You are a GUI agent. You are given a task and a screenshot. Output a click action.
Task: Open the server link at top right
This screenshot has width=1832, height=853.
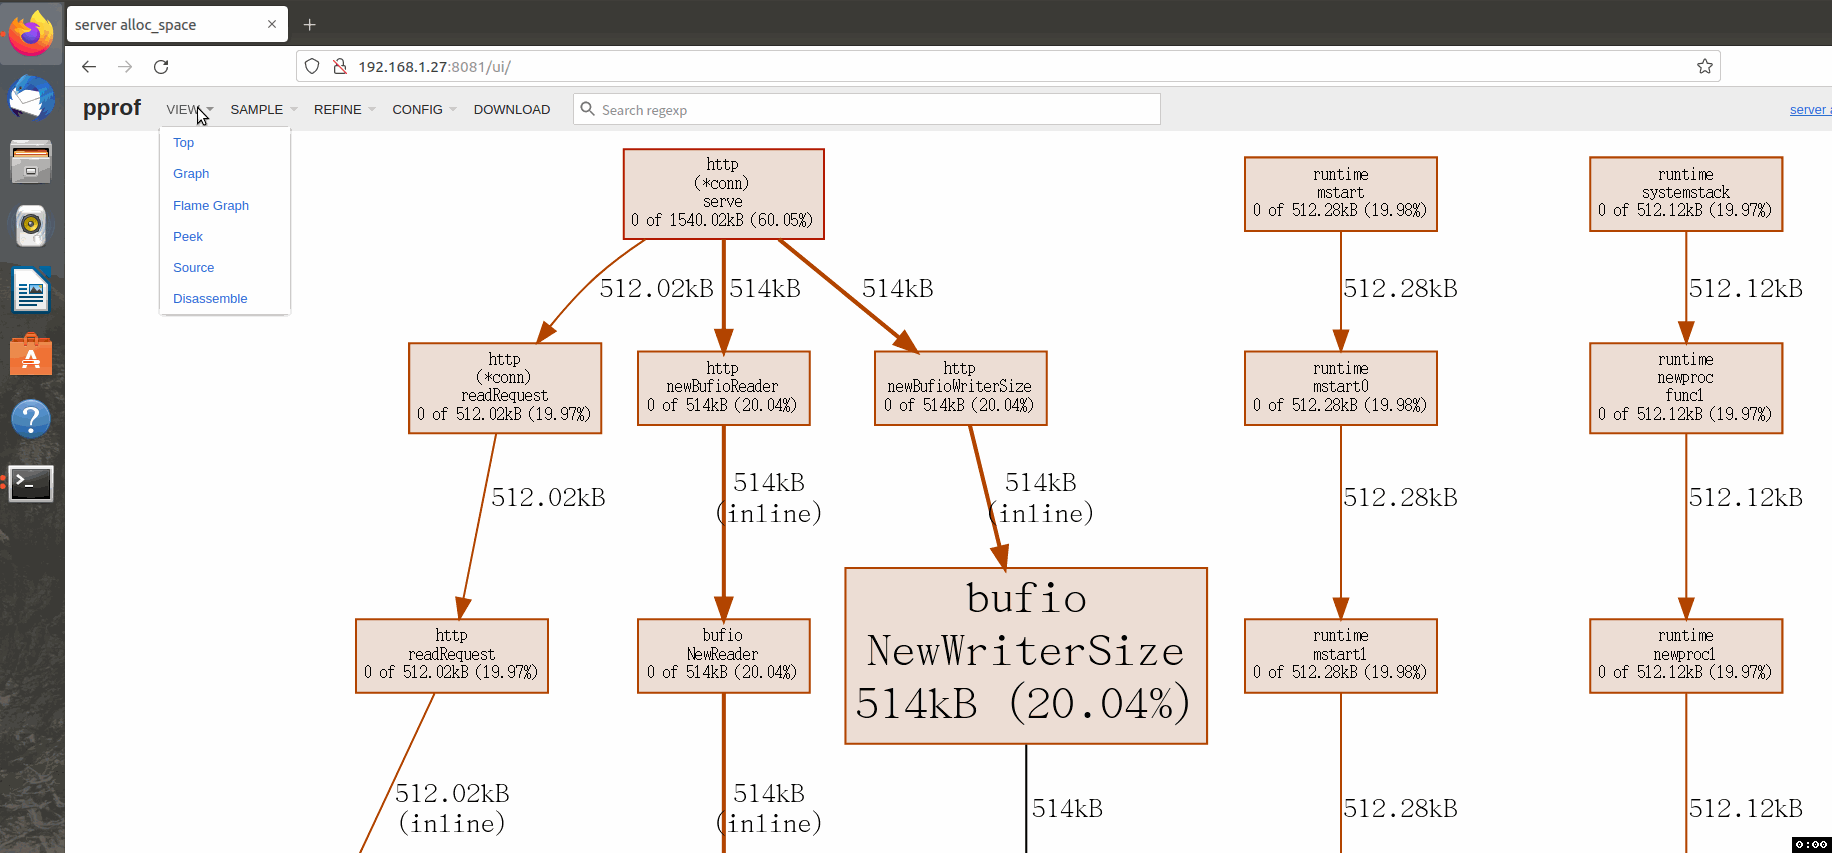(x=1810, y=110)
